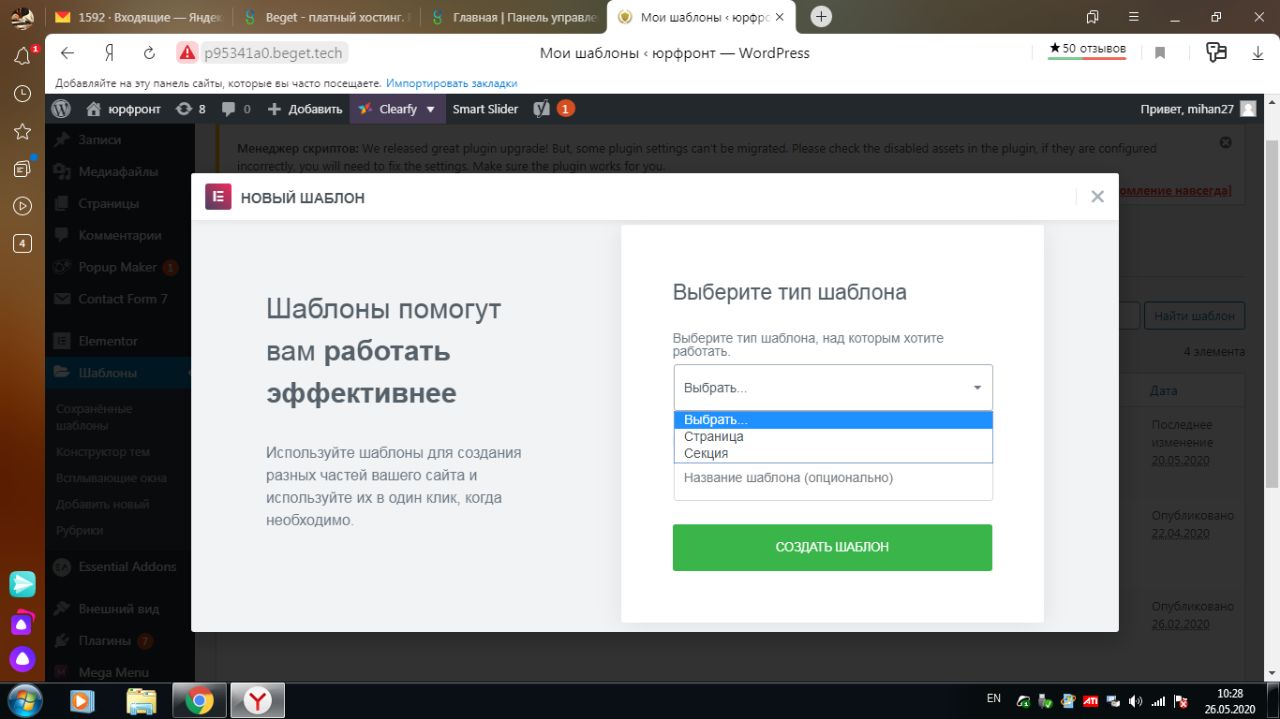
Task: Open comments bubble in admin bar
Action: pos(236,109)
